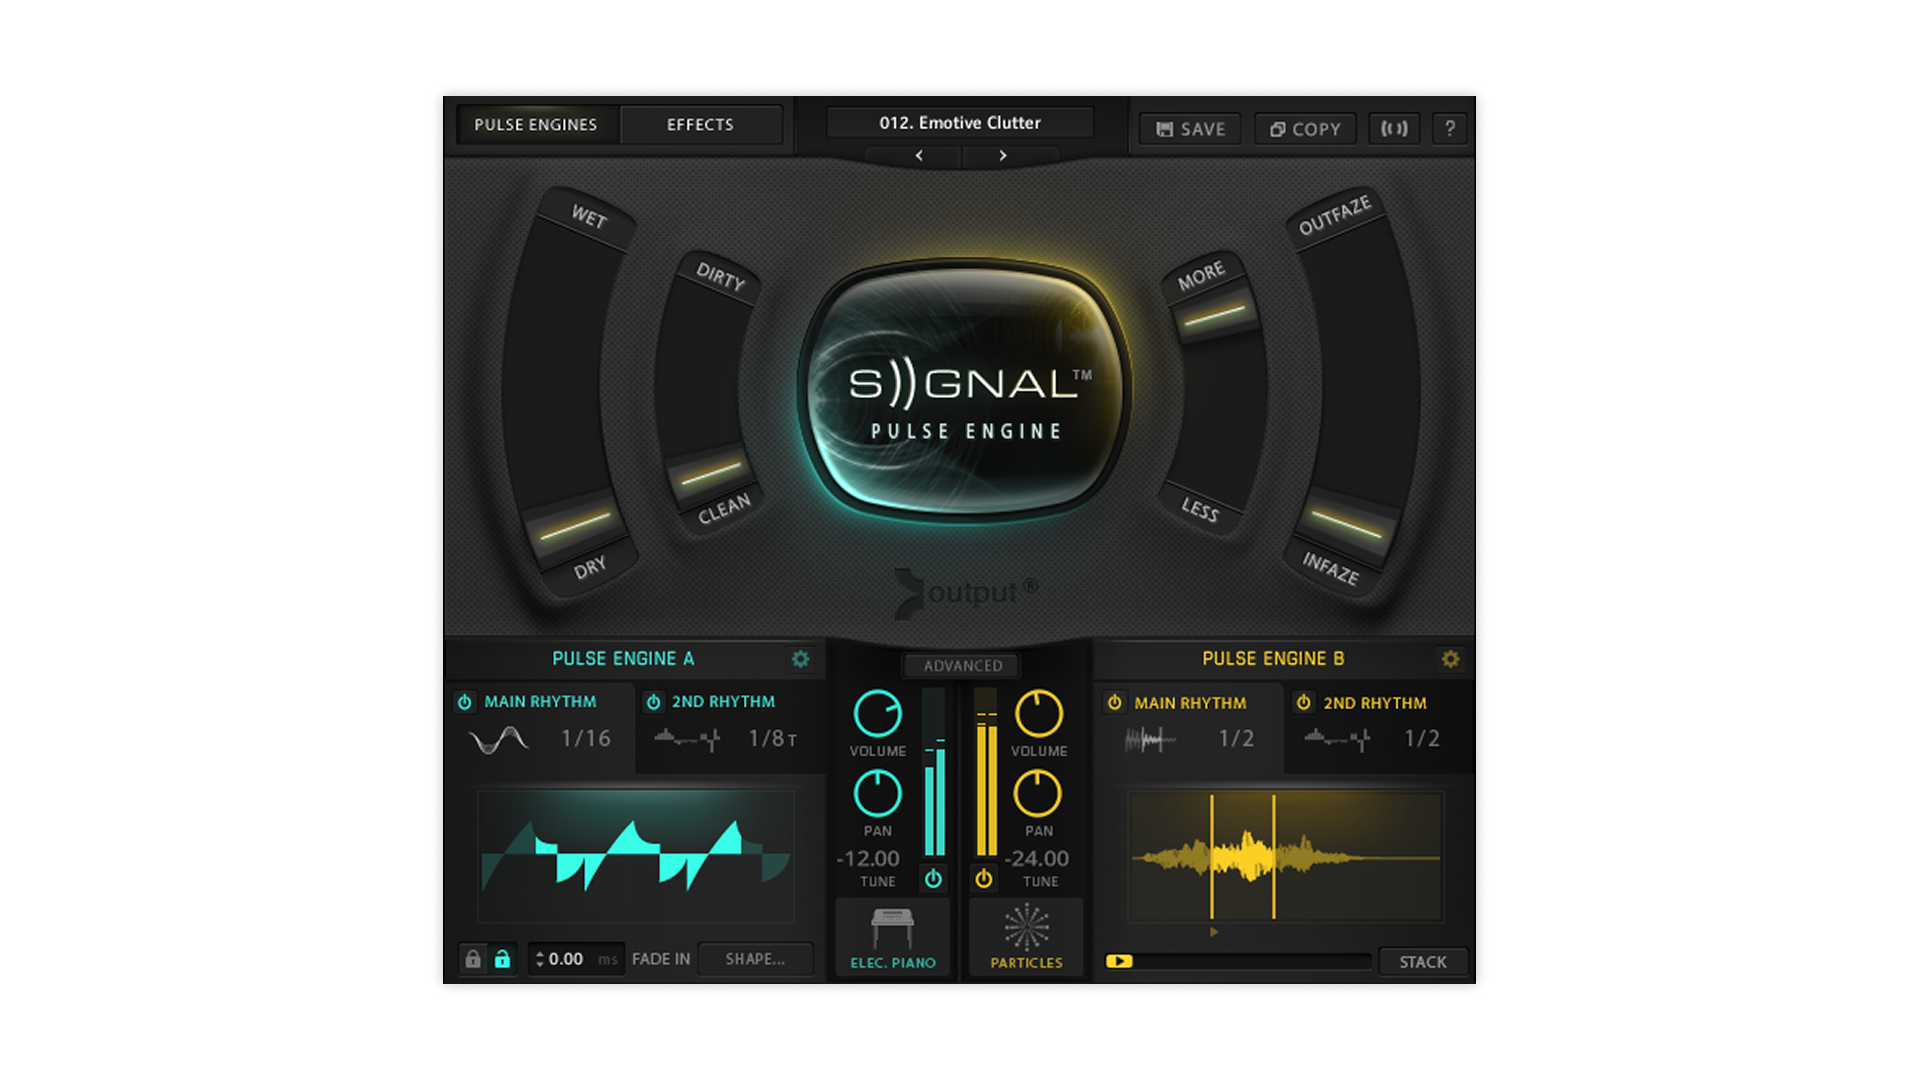The height and width of the screenshot is (1080, 1920).
Task: Click the Wet/Dry macro slider handle
Action: (x=574, y=525)
